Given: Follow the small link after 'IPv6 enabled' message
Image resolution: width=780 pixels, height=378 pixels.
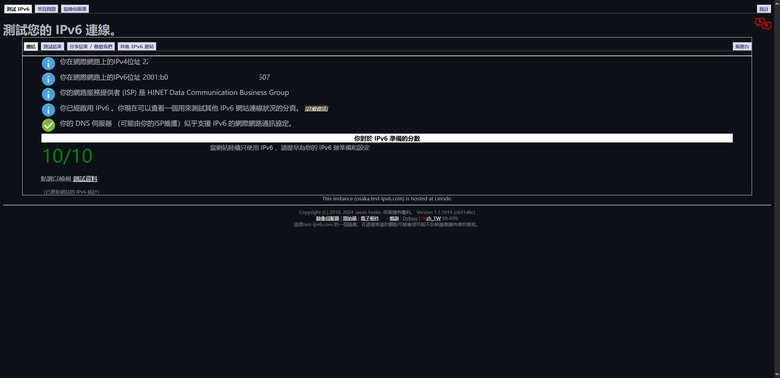Looking at the screenshot, I should 316,108.
